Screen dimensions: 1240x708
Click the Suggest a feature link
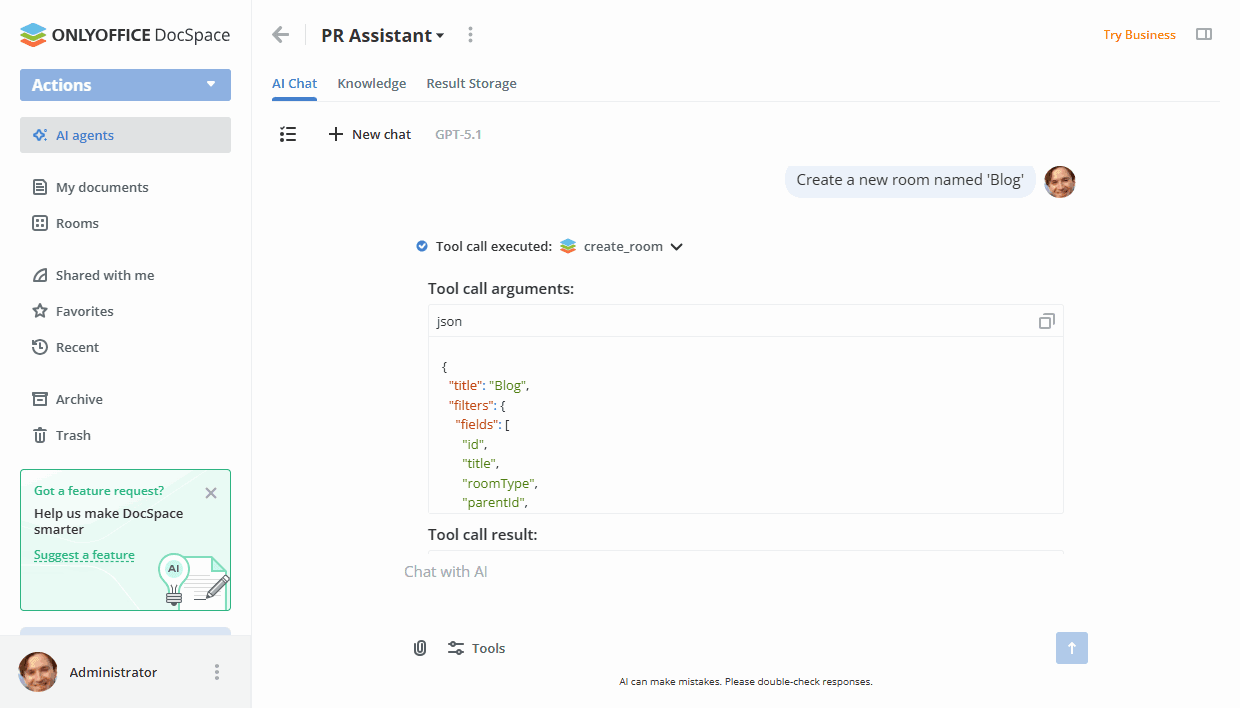(x=84, y=554)
